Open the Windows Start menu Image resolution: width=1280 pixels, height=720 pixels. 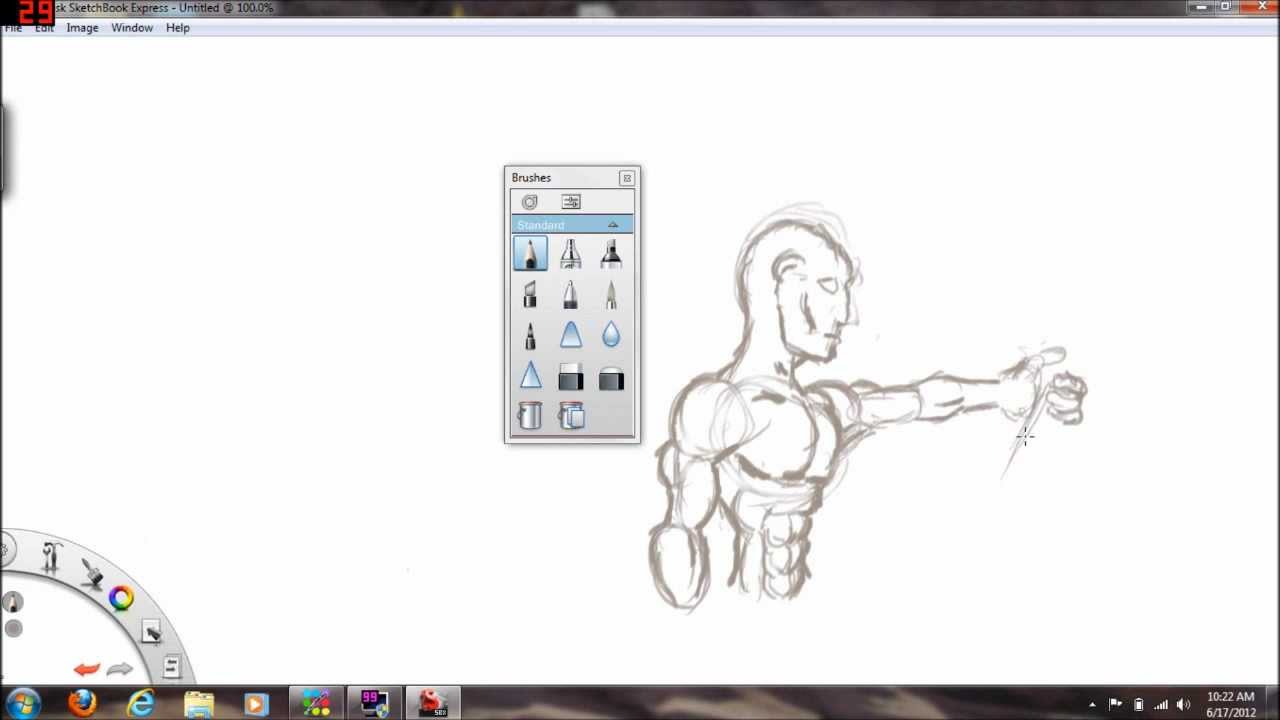[22, 703]
